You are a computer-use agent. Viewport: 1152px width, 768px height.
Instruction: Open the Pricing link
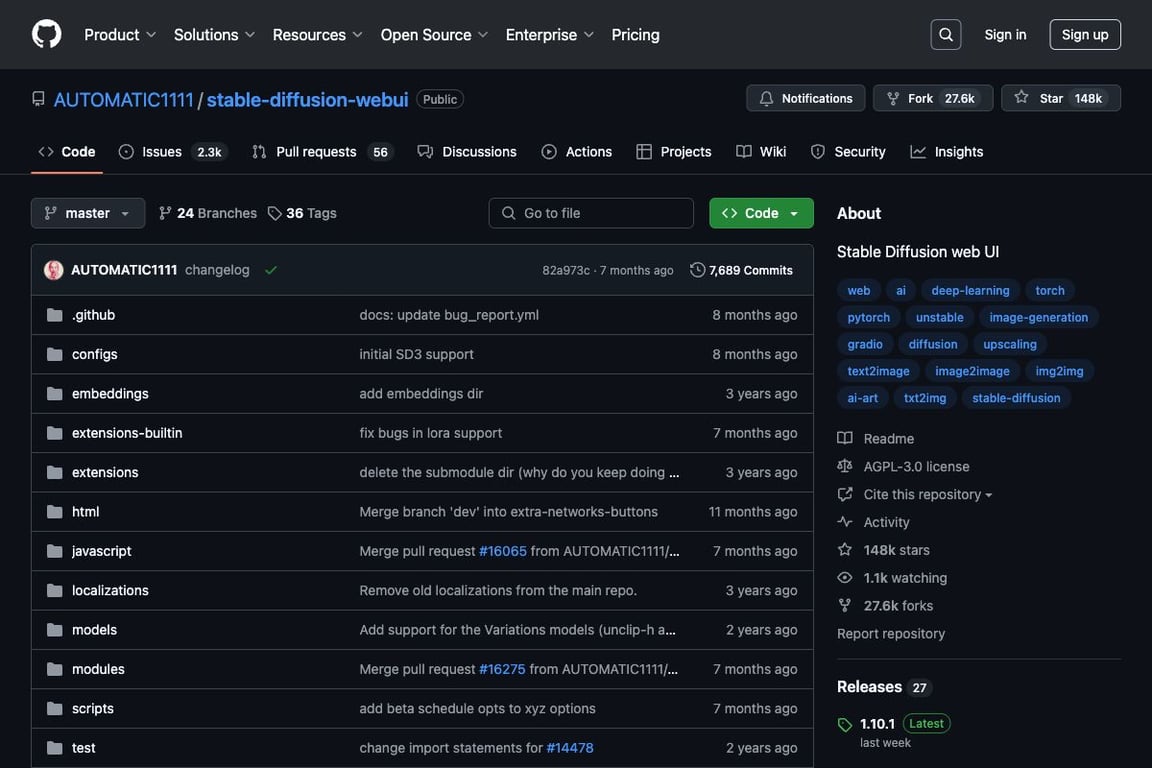coord(636,35)
